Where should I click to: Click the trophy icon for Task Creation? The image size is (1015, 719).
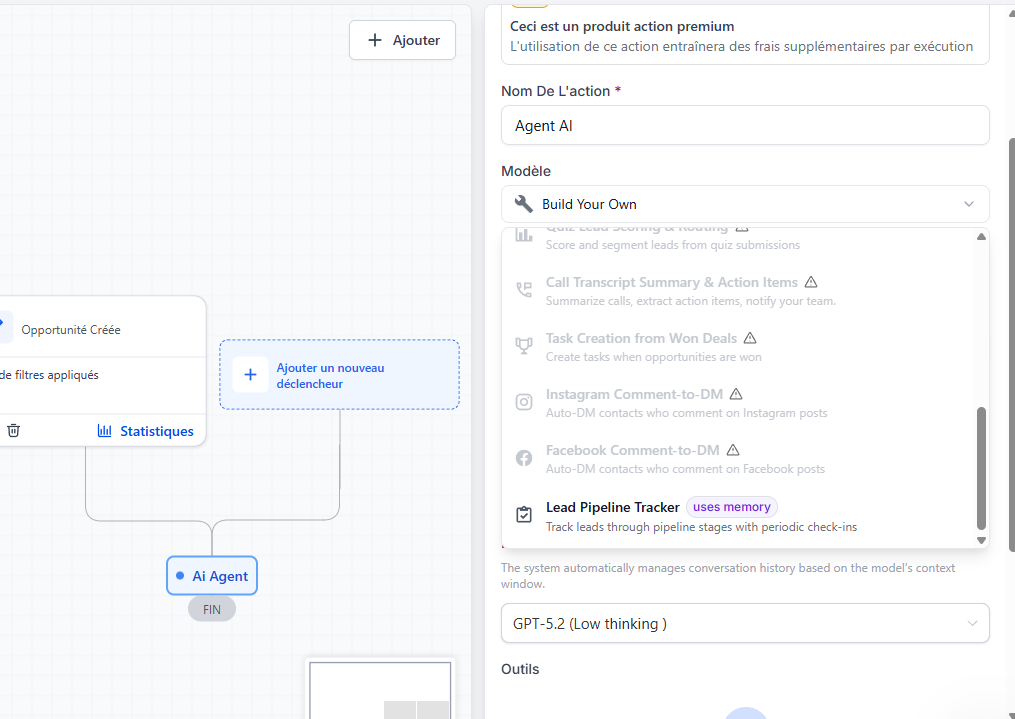pos(524,346)
